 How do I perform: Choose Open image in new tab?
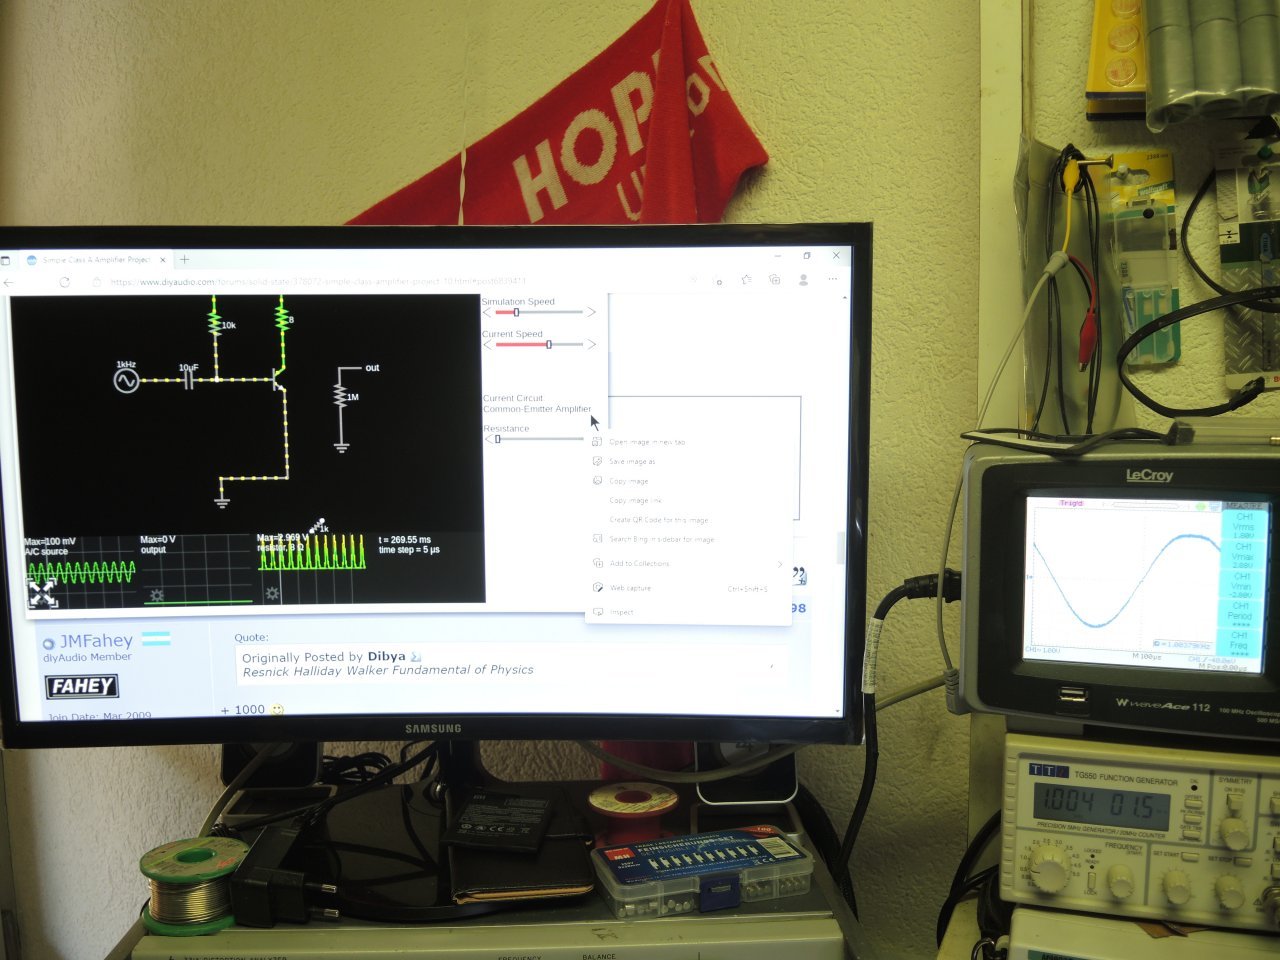[688, 442]
